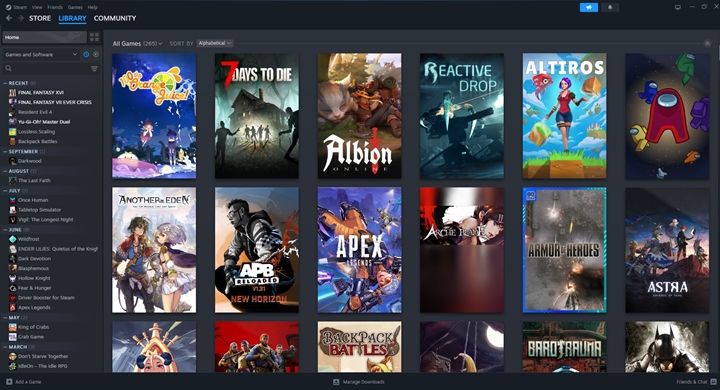This screenshot has width=720, height=390.
Task: Open Manage Downloads icon
Action: (x=336, y=382)
